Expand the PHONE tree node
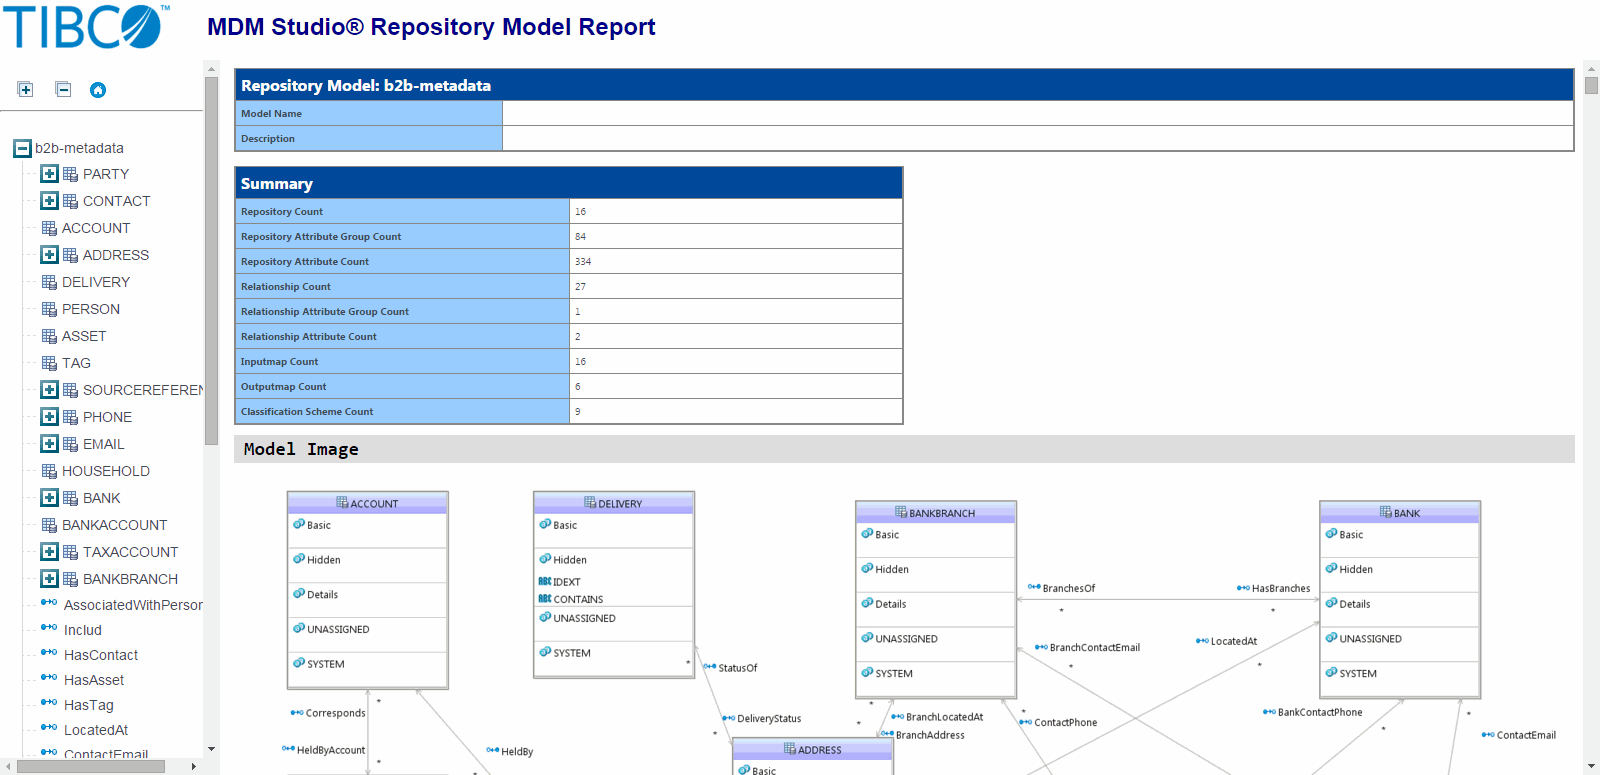 [x=49, y=417]
